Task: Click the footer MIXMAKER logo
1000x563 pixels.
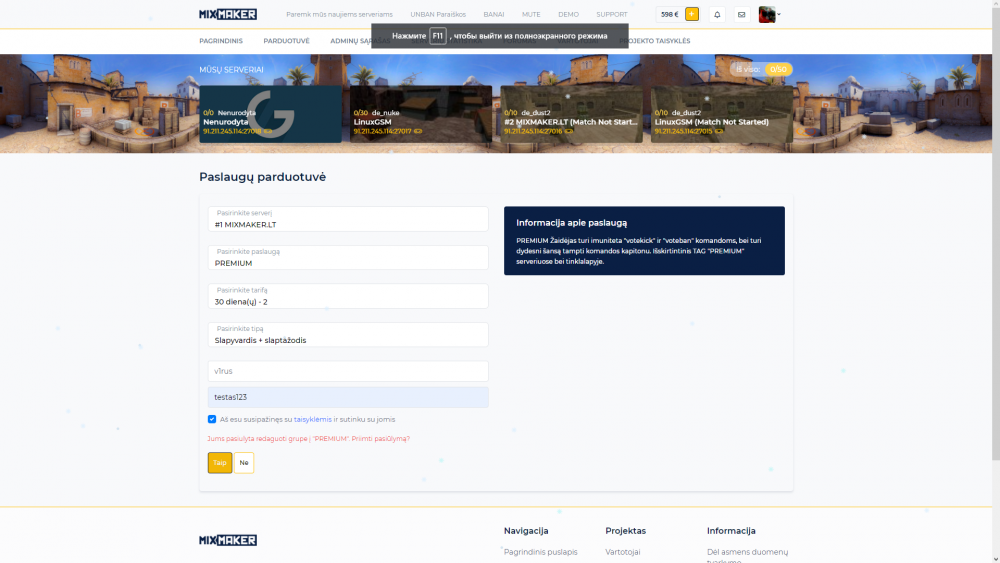Action: point(228,540)
